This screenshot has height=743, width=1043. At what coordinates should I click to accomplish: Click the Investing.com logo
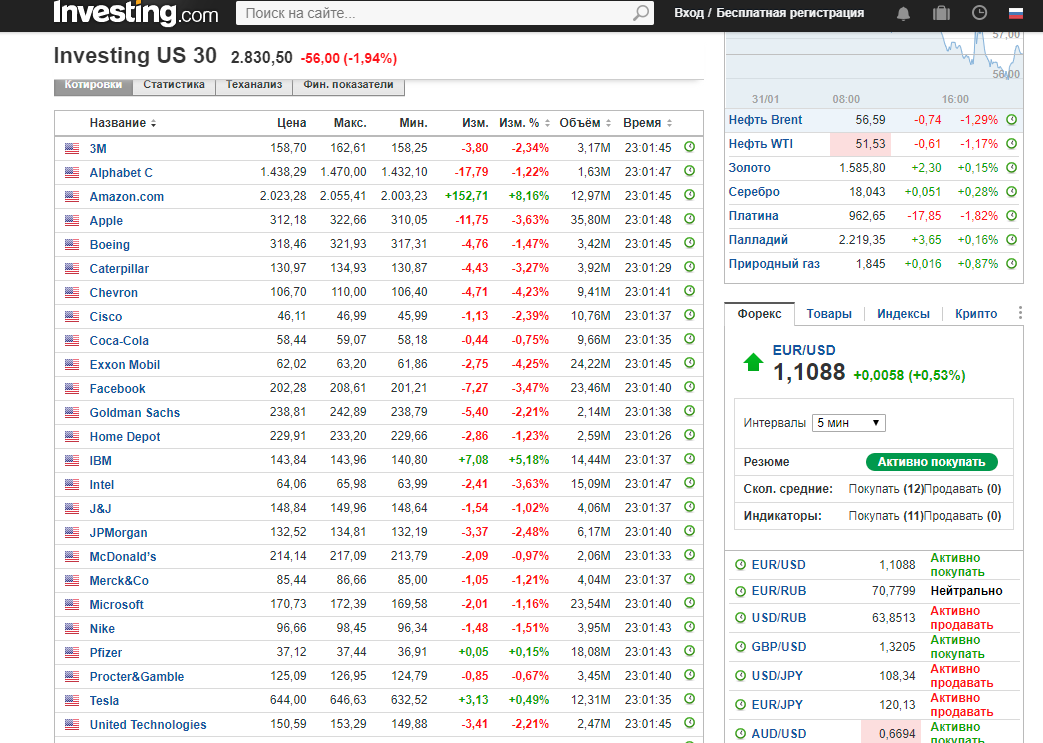136,13
